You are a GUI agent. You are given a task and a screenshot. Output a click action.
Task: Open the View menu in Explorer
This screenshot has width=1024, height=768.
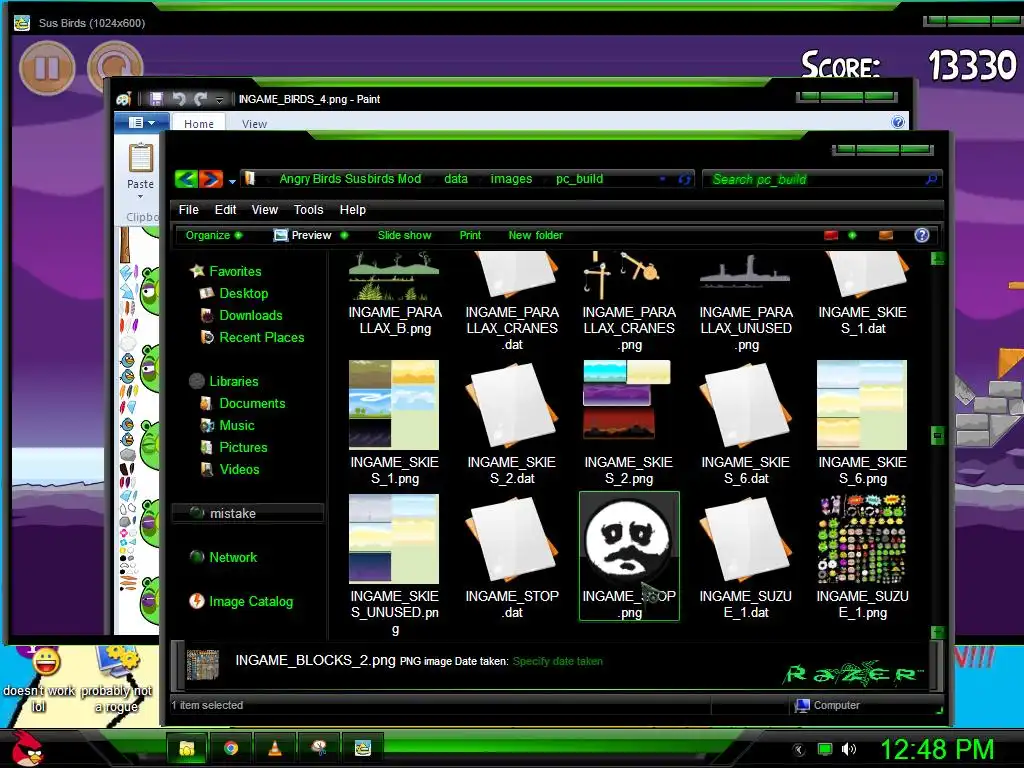pos(264,210)
